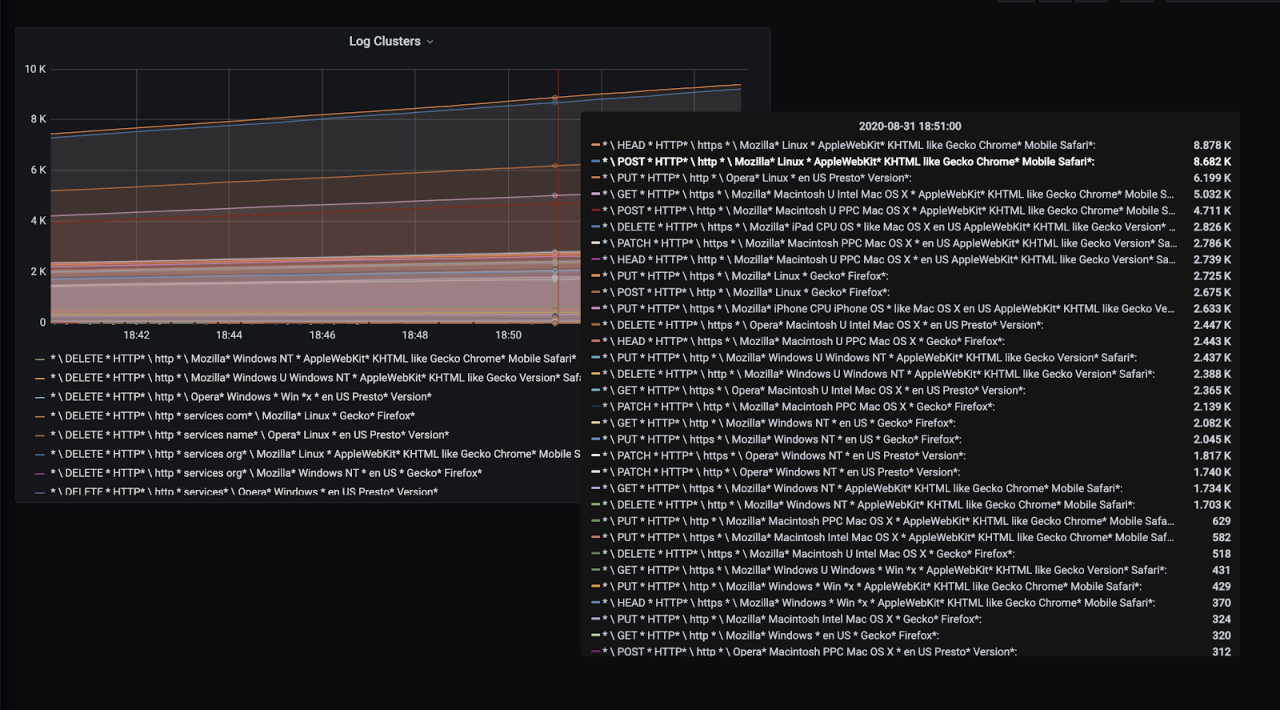Click legend color icon for DELETE Windows U Safari series
Screen dimensions: 1280x710
pos(39,378)
